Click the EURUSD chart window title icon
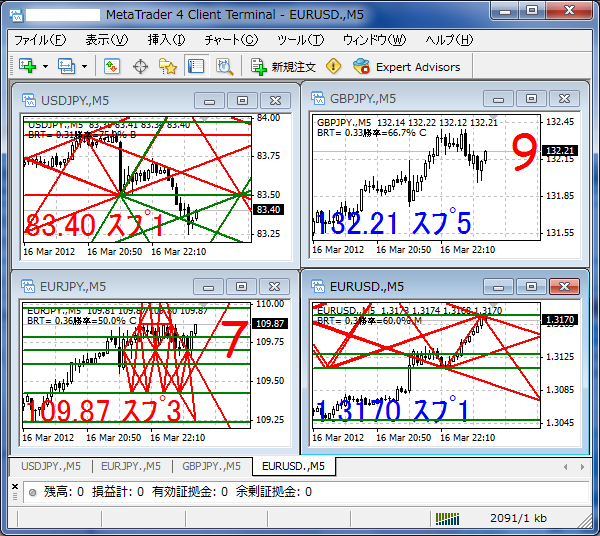 pos(318,286)
